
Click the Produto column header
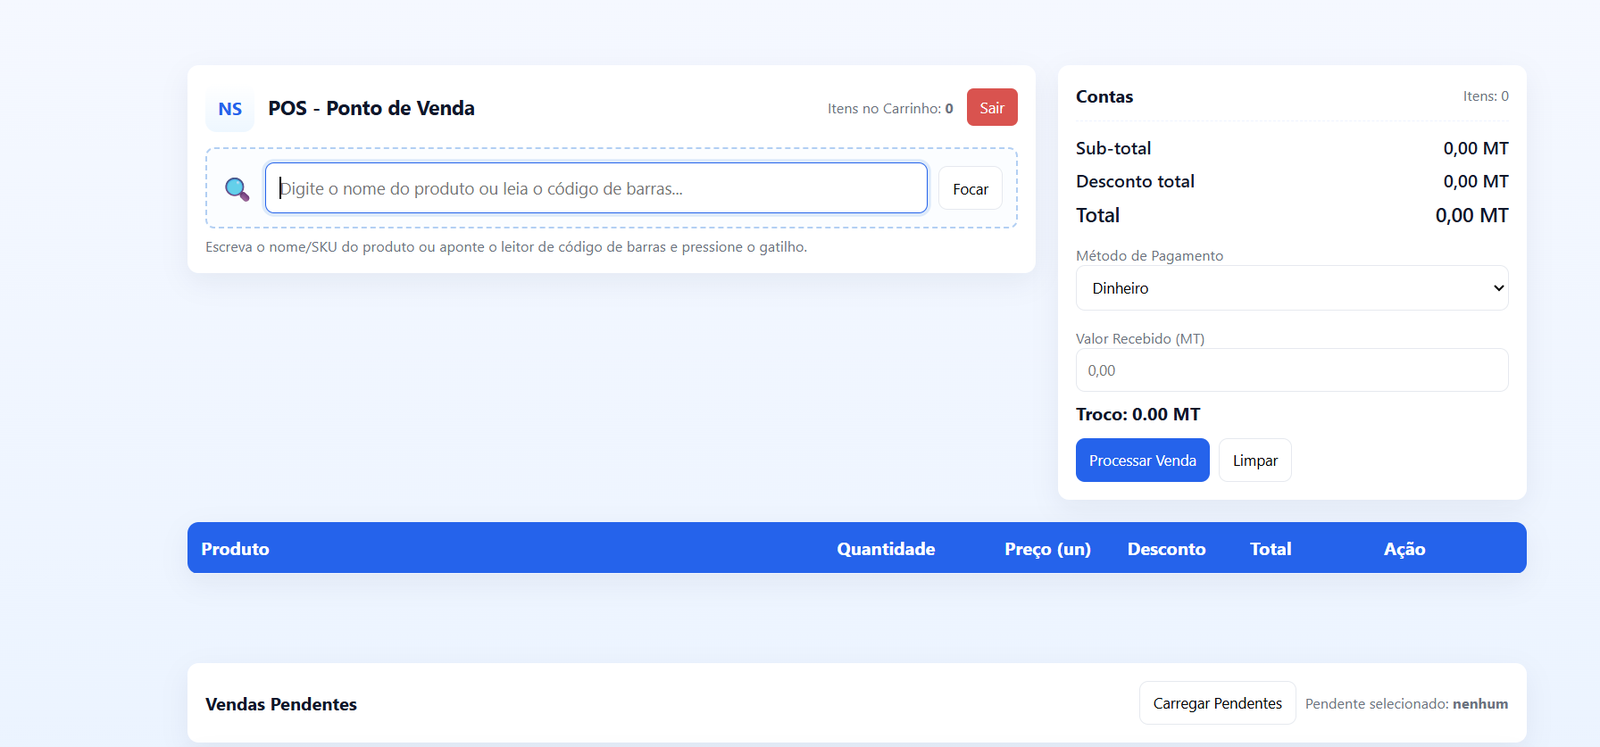(x=235, y=549)
